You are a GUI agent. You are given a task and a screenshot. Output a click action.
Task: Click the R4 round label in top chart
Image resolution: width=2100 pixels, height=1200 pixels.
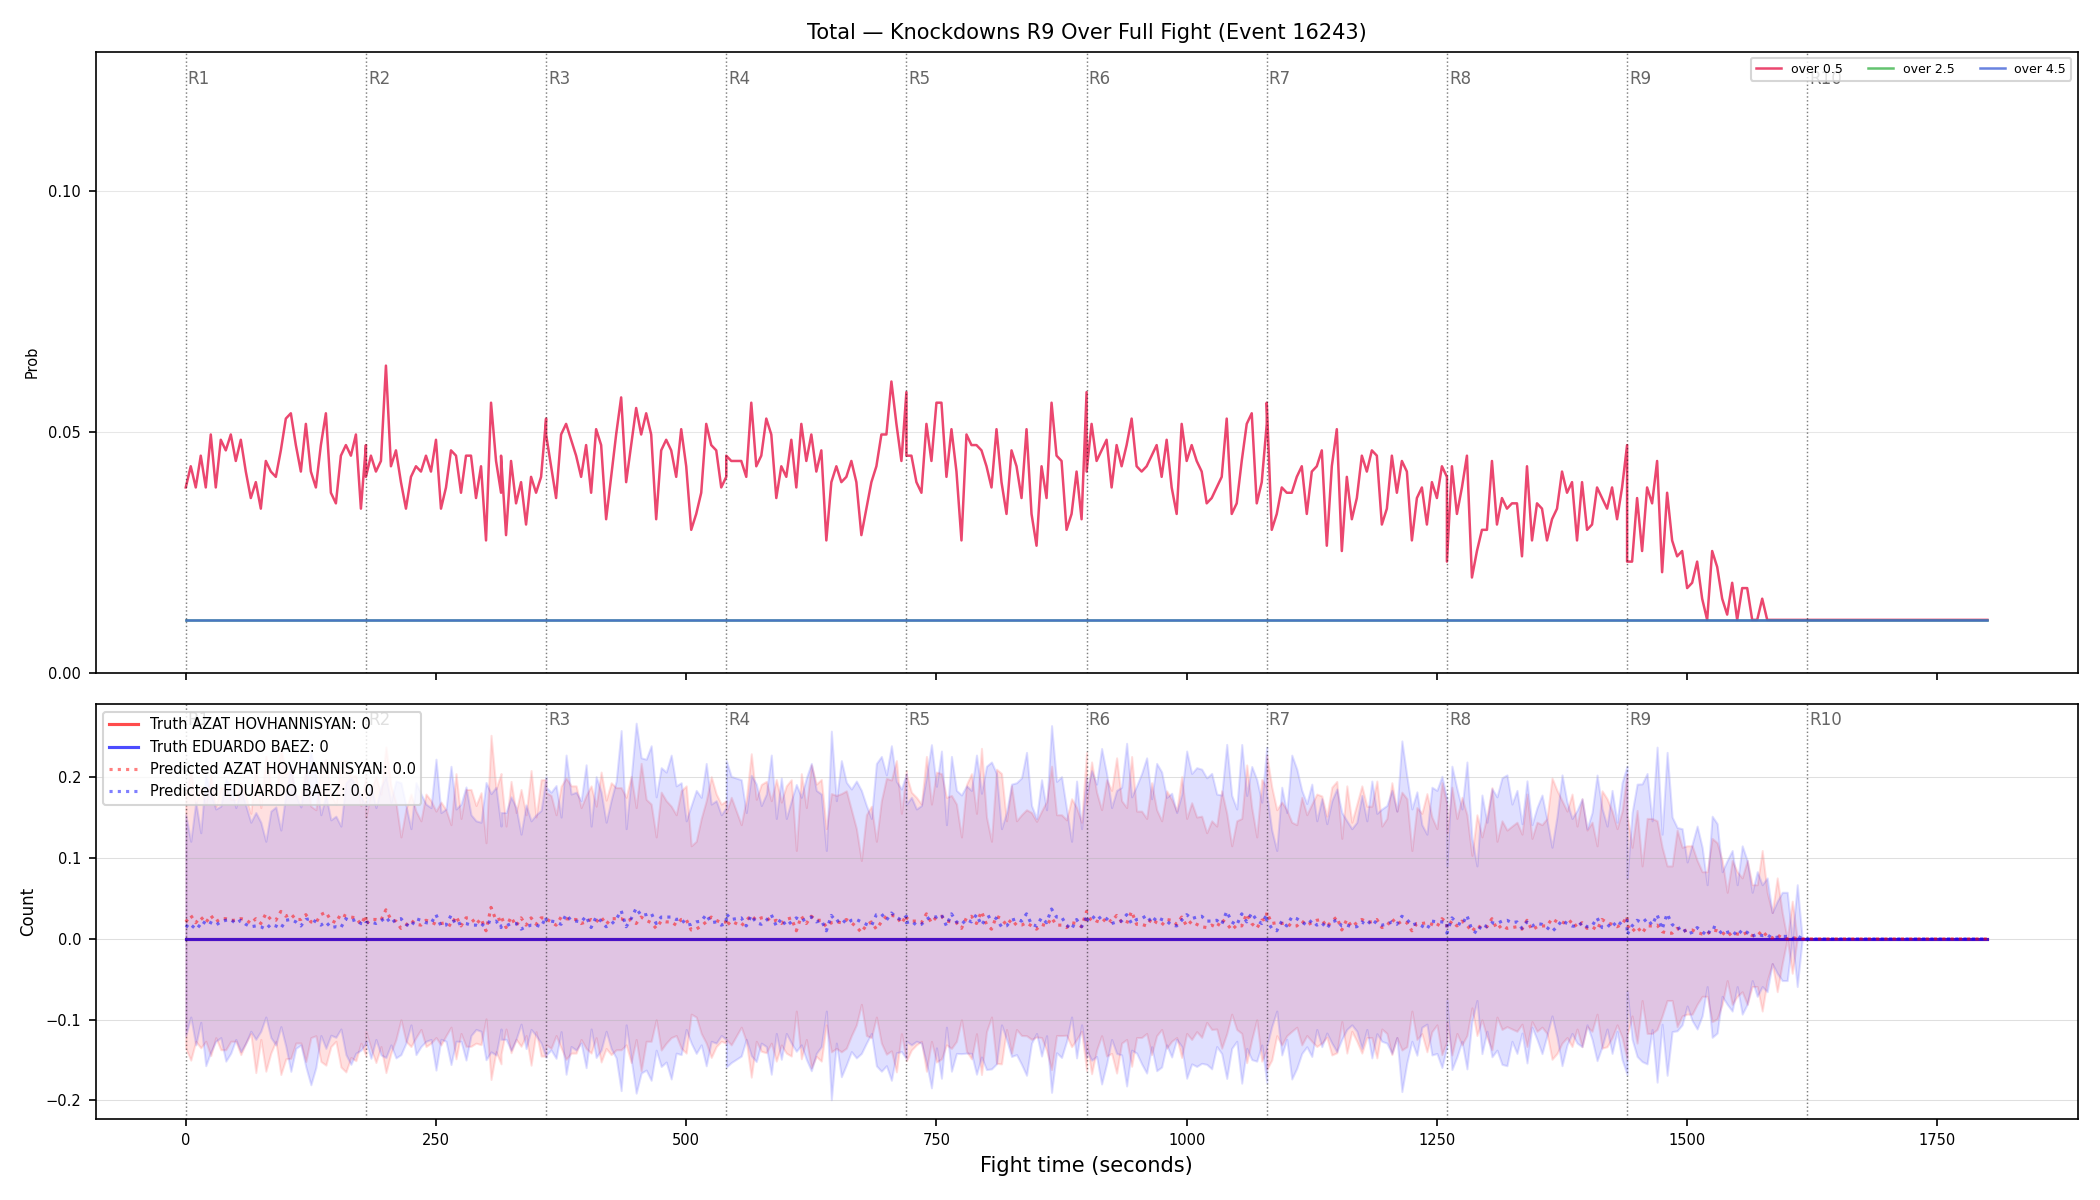coord(739,78)
